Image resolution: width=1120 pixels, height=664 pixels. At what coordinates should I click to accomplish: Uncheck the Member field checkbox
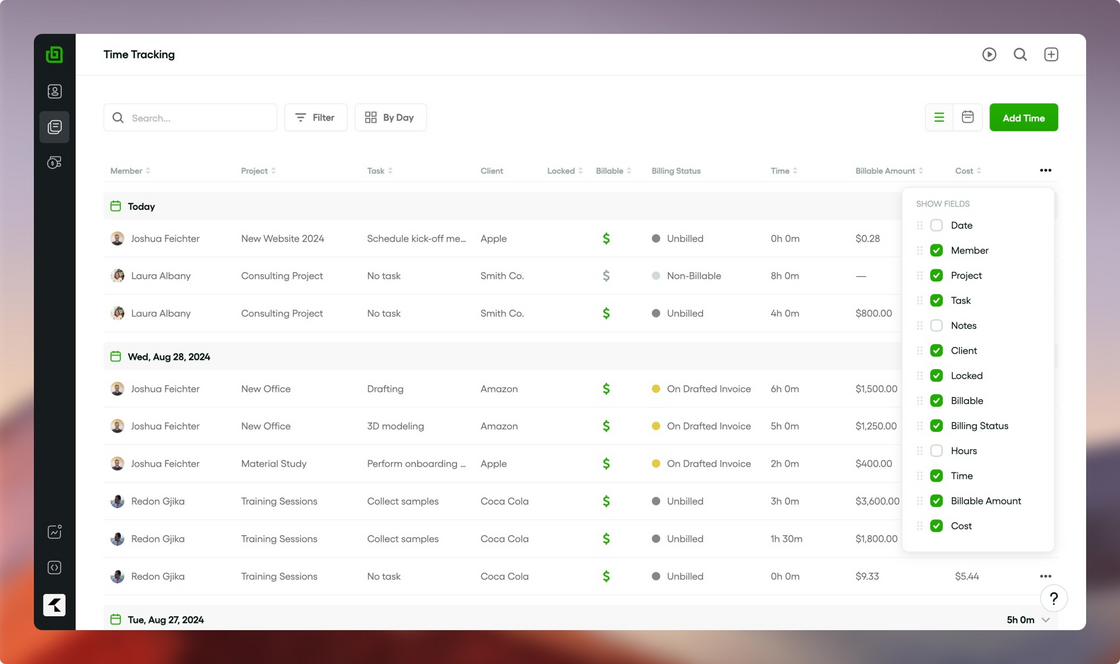(x=936, y=251)
